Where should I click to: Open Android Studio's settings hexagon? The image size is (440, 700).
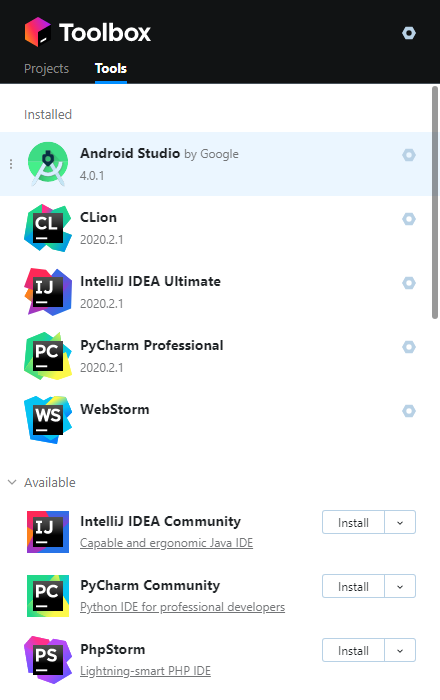click(x=409, y=155)
